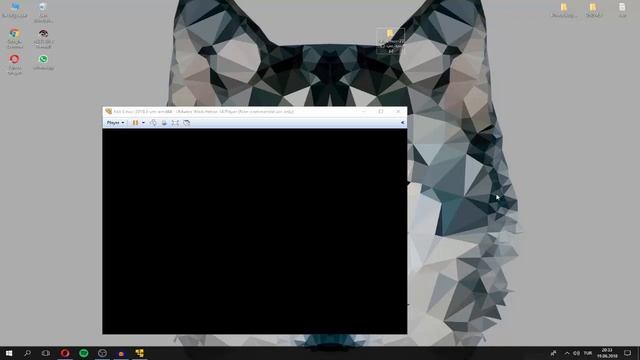
Task: Change the TUR keyboard language indicator
Action: pyautogui.click(x=588, y=353)
